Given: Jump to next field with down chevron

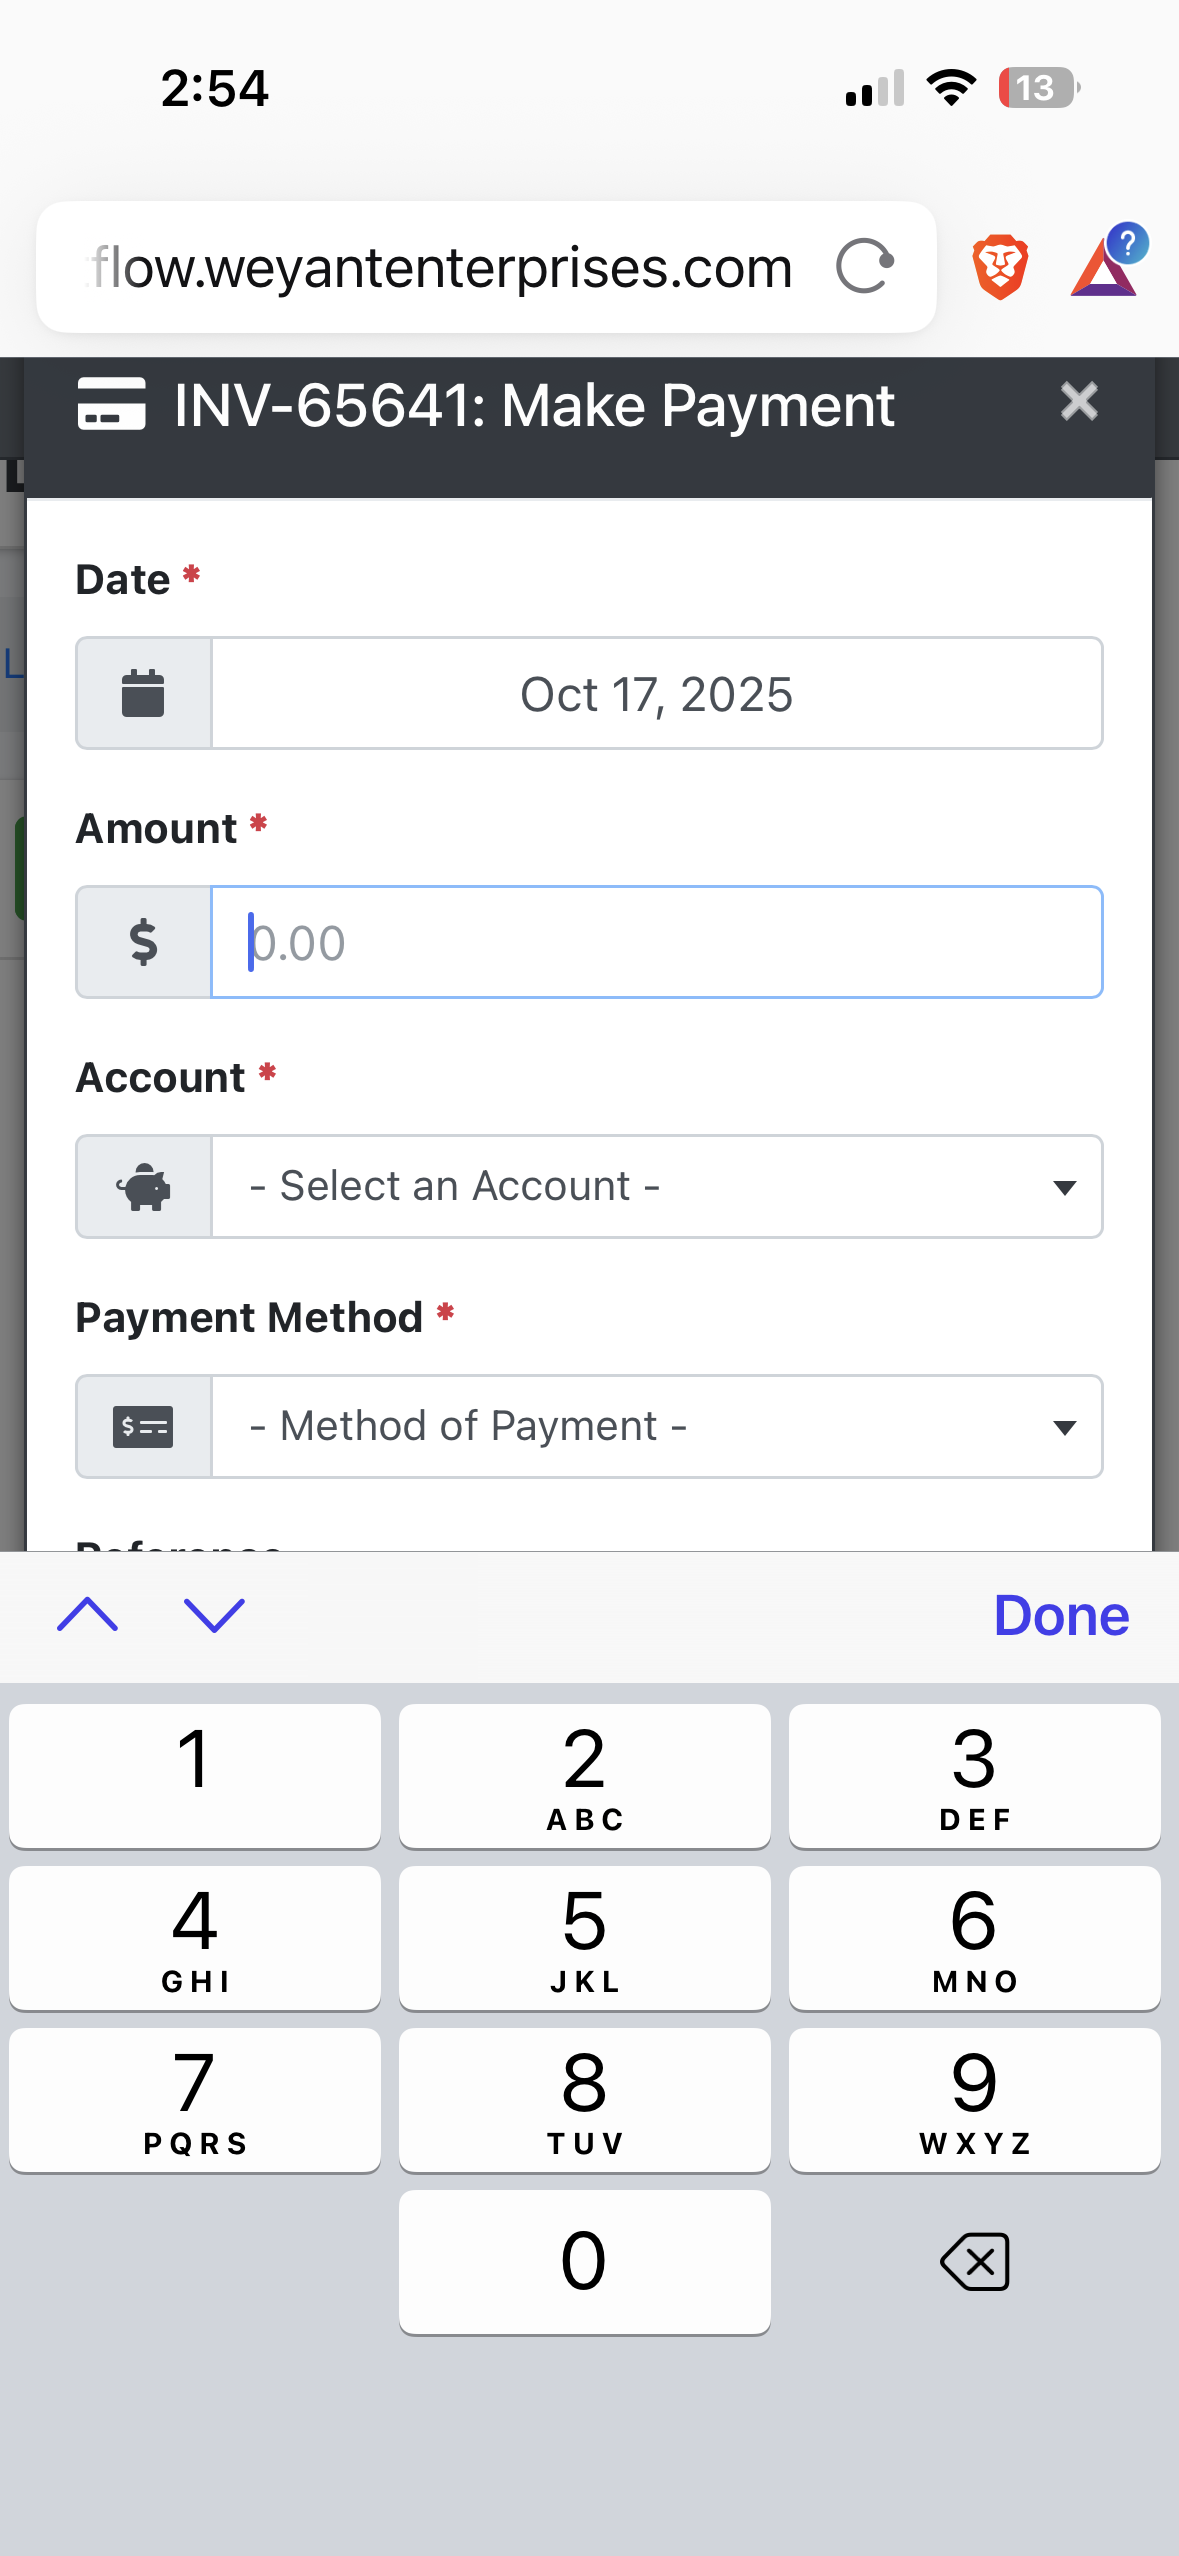Looking at the screenshot, I should (214, 1615).
